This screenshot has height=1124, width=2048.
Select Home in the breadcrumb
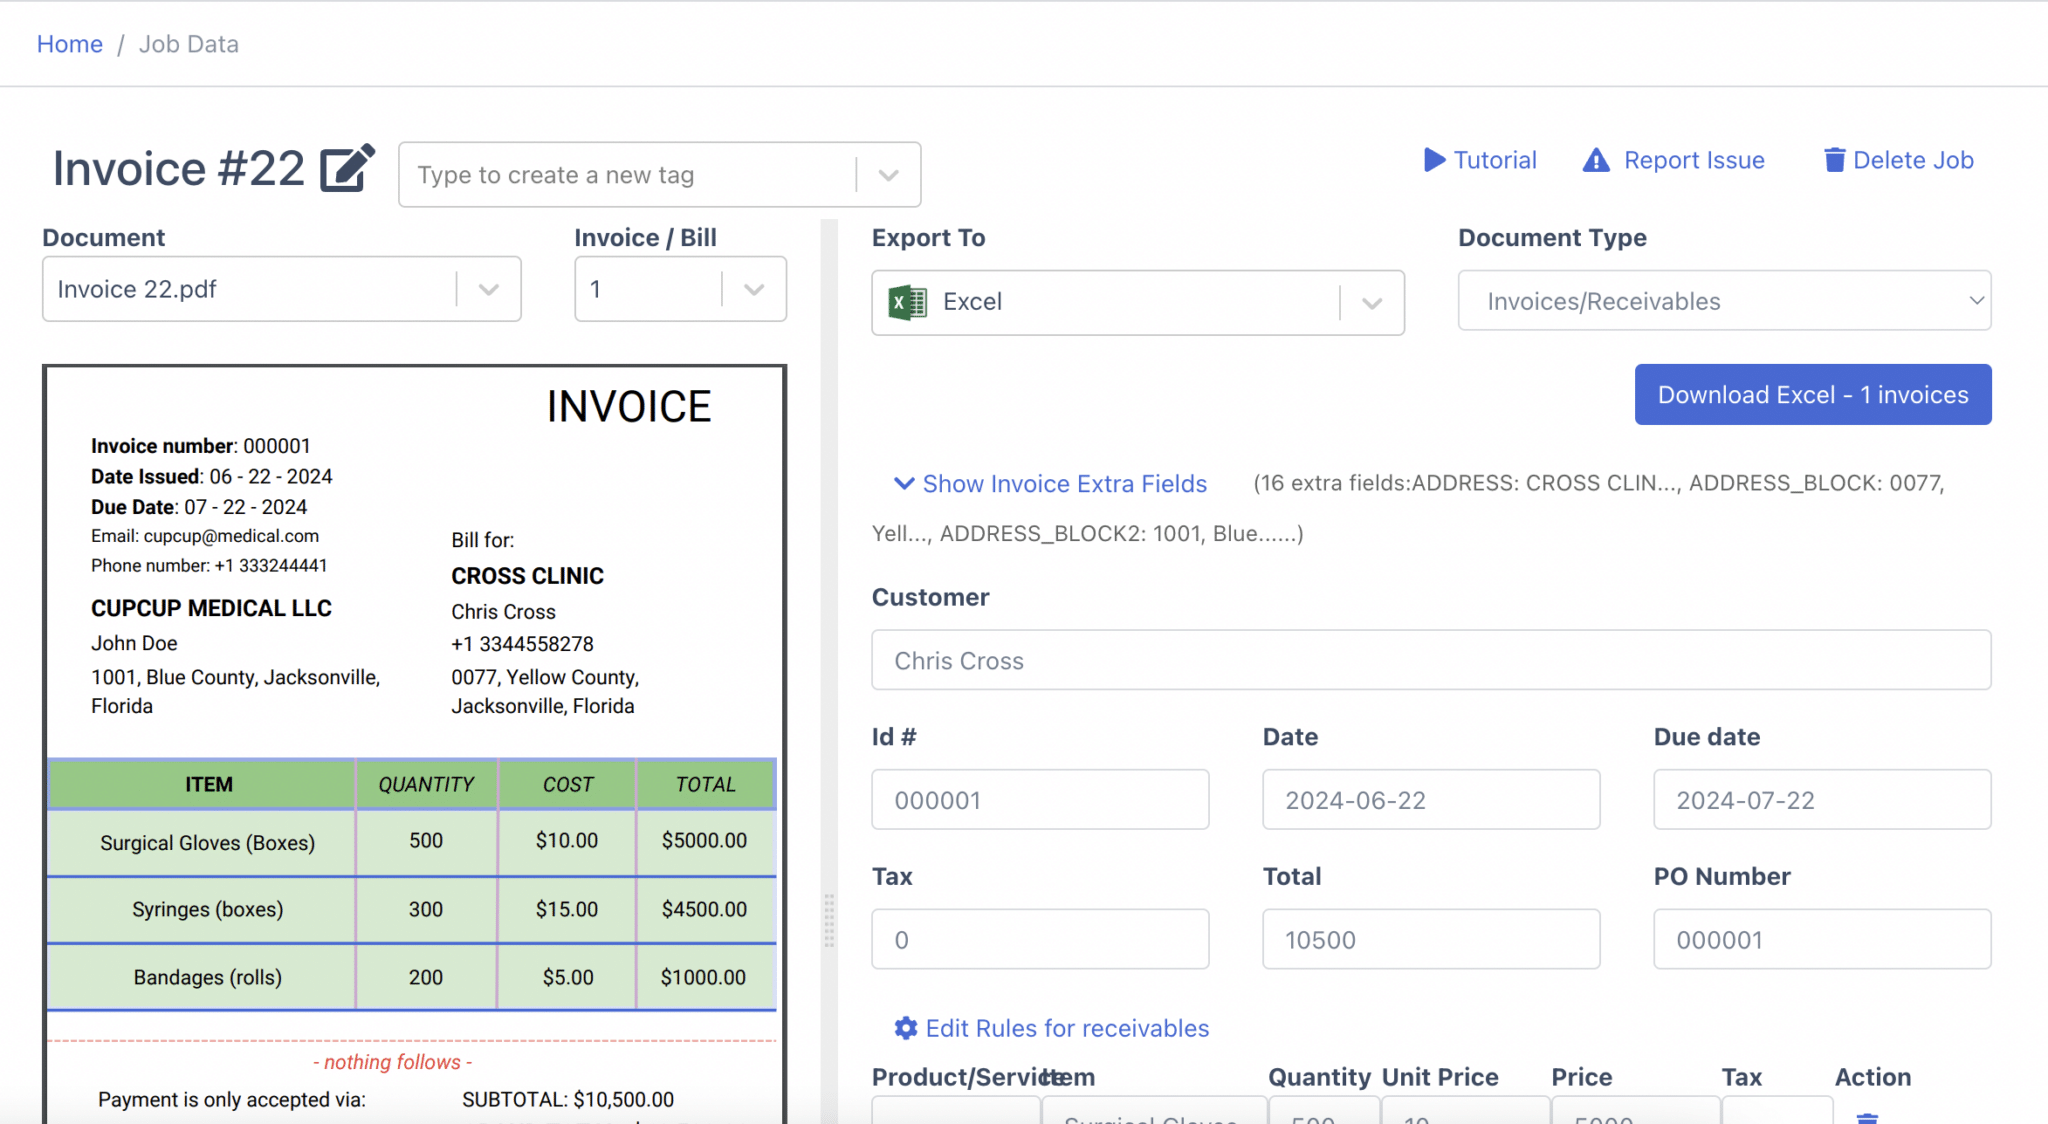[69, 44]
